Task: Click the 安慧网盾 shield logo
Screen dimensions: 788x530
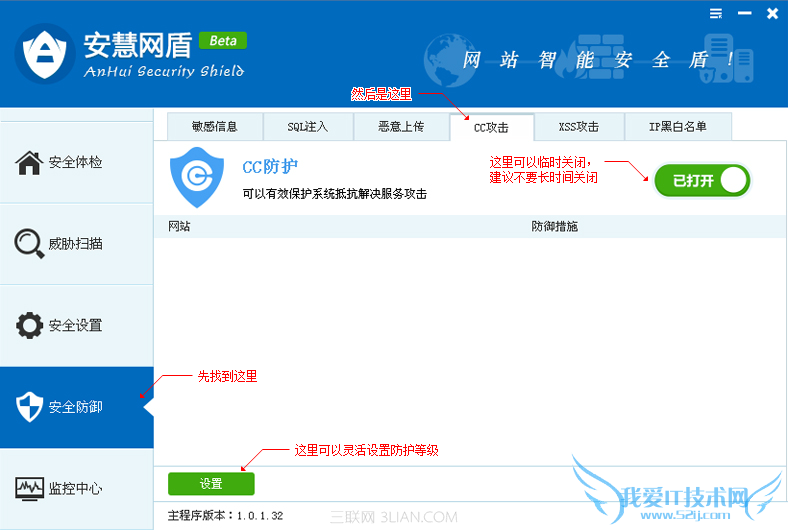Action: coord(45,54)
